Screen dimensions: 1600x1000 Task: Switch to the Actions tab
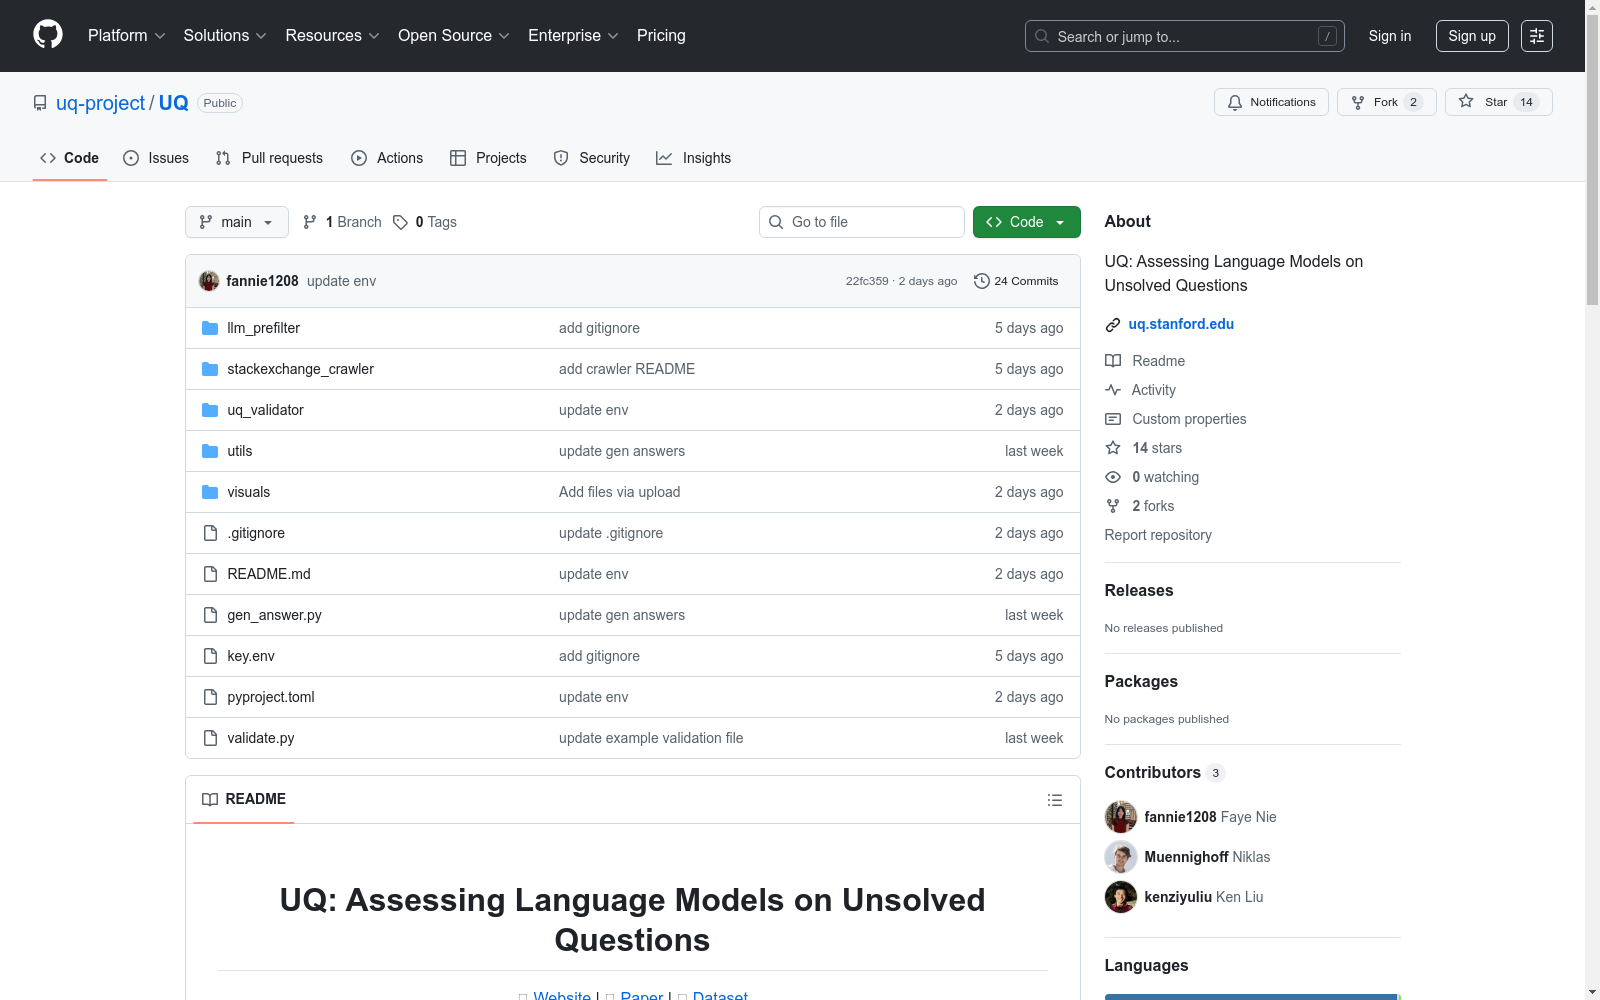(387, 158)
